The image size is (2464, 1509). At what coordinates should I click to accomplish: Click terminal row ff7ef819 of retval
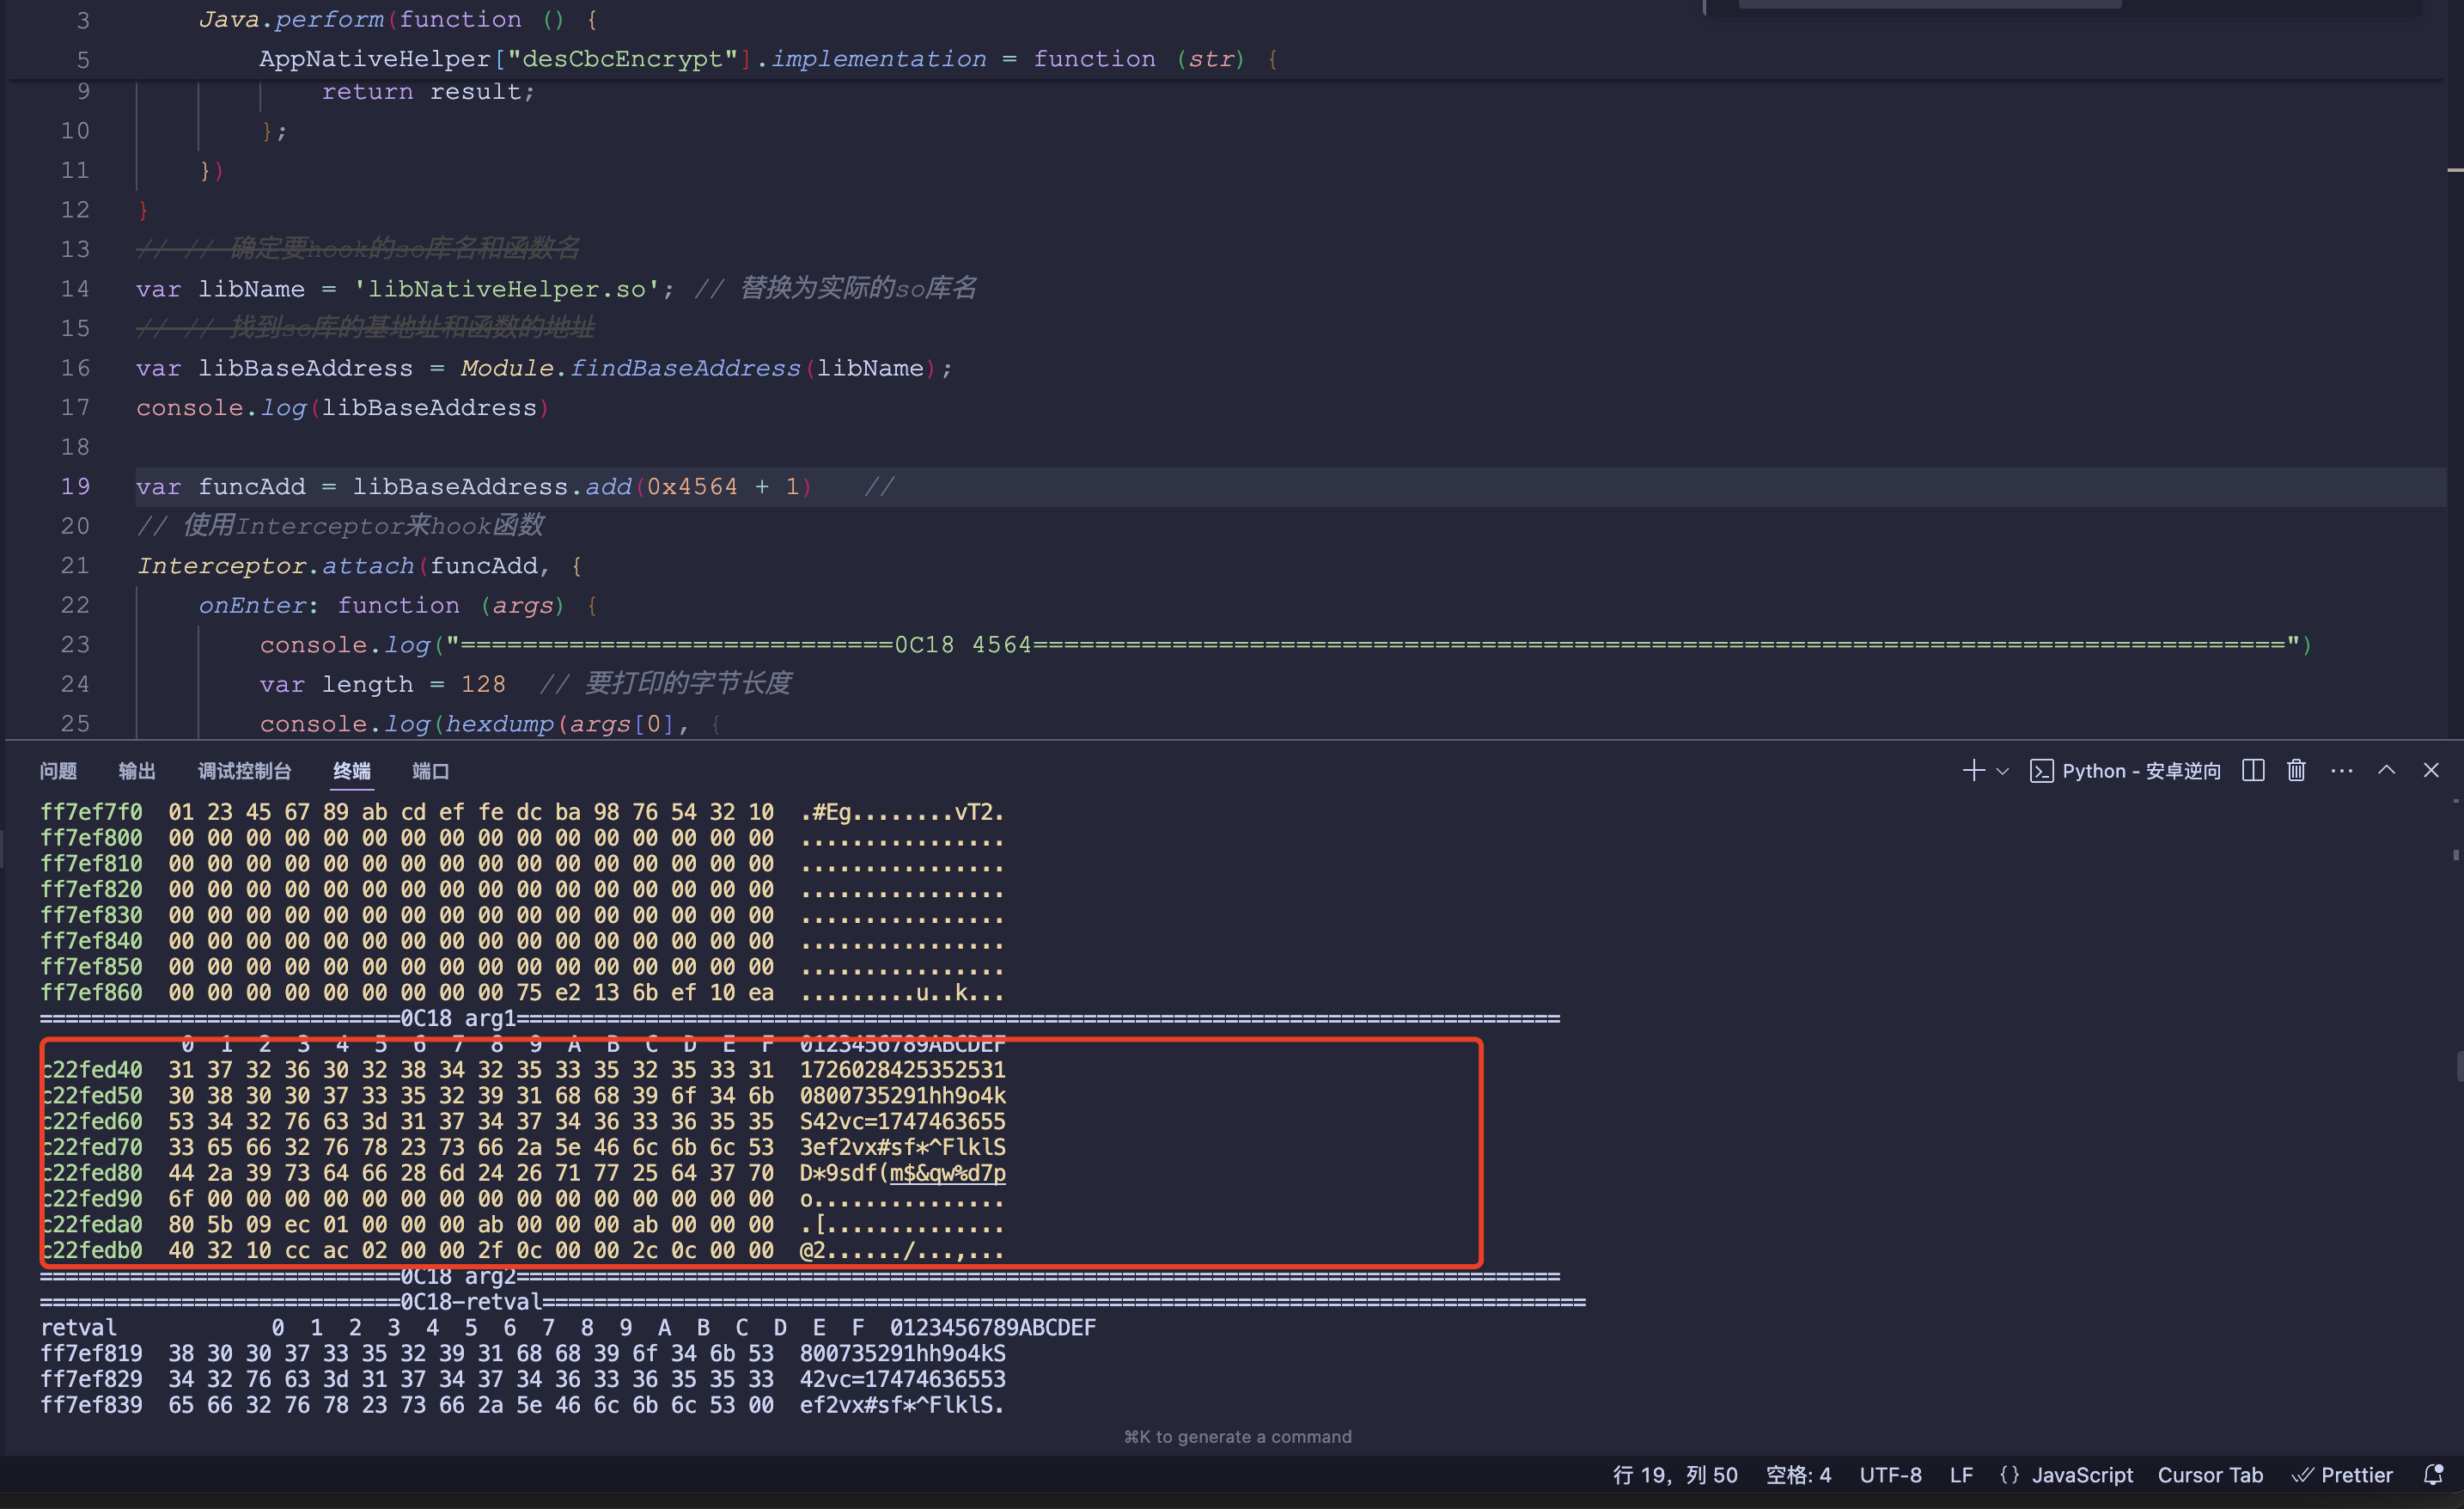pos(522,1353)
